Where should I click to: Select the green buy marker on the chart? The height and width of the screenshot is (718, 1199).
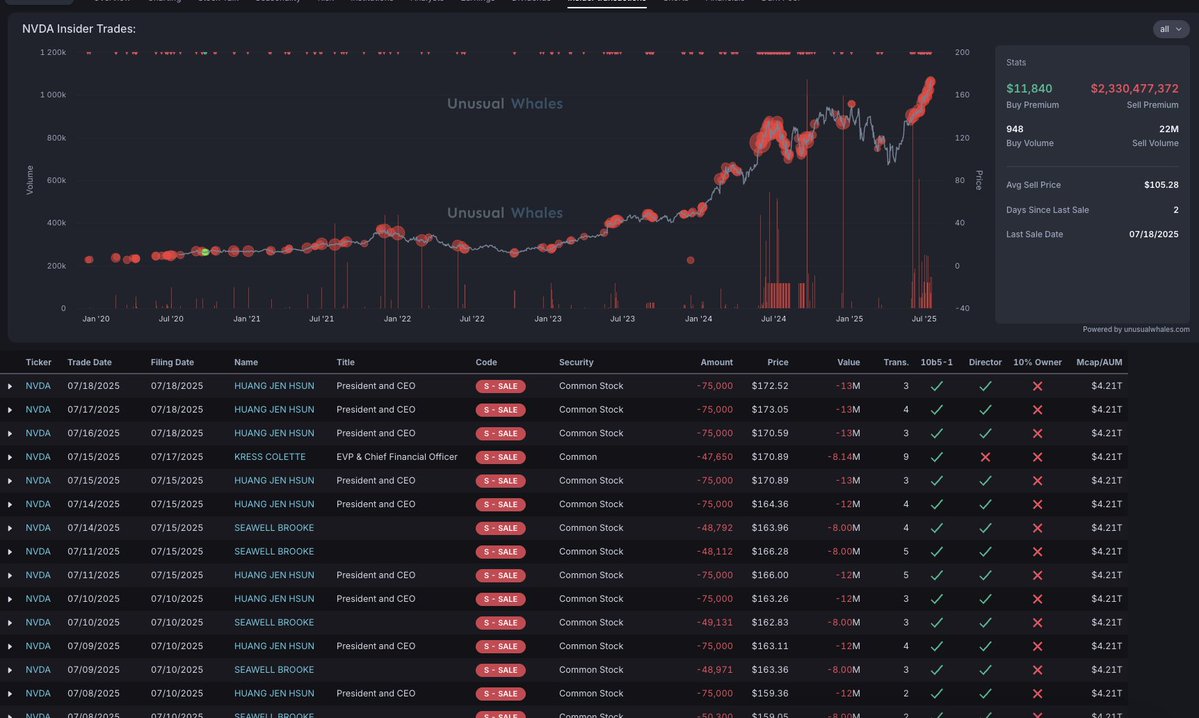pyautogui.click(x=205, y=252)
